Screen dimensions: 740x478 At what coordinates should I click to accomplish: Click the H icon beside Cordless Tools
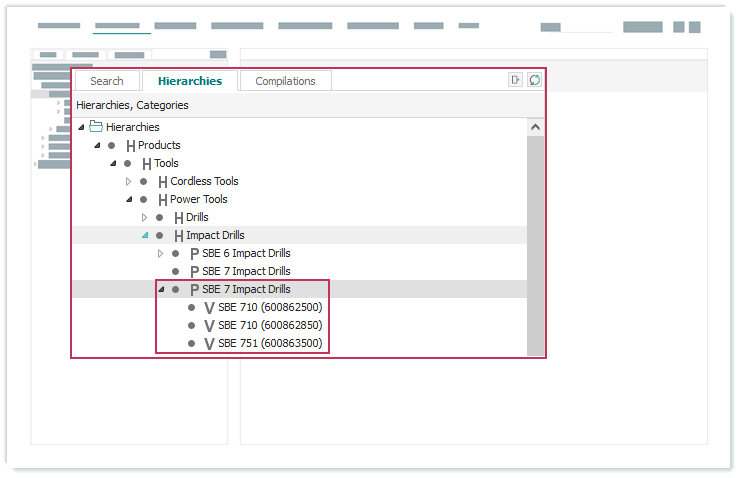163,182
